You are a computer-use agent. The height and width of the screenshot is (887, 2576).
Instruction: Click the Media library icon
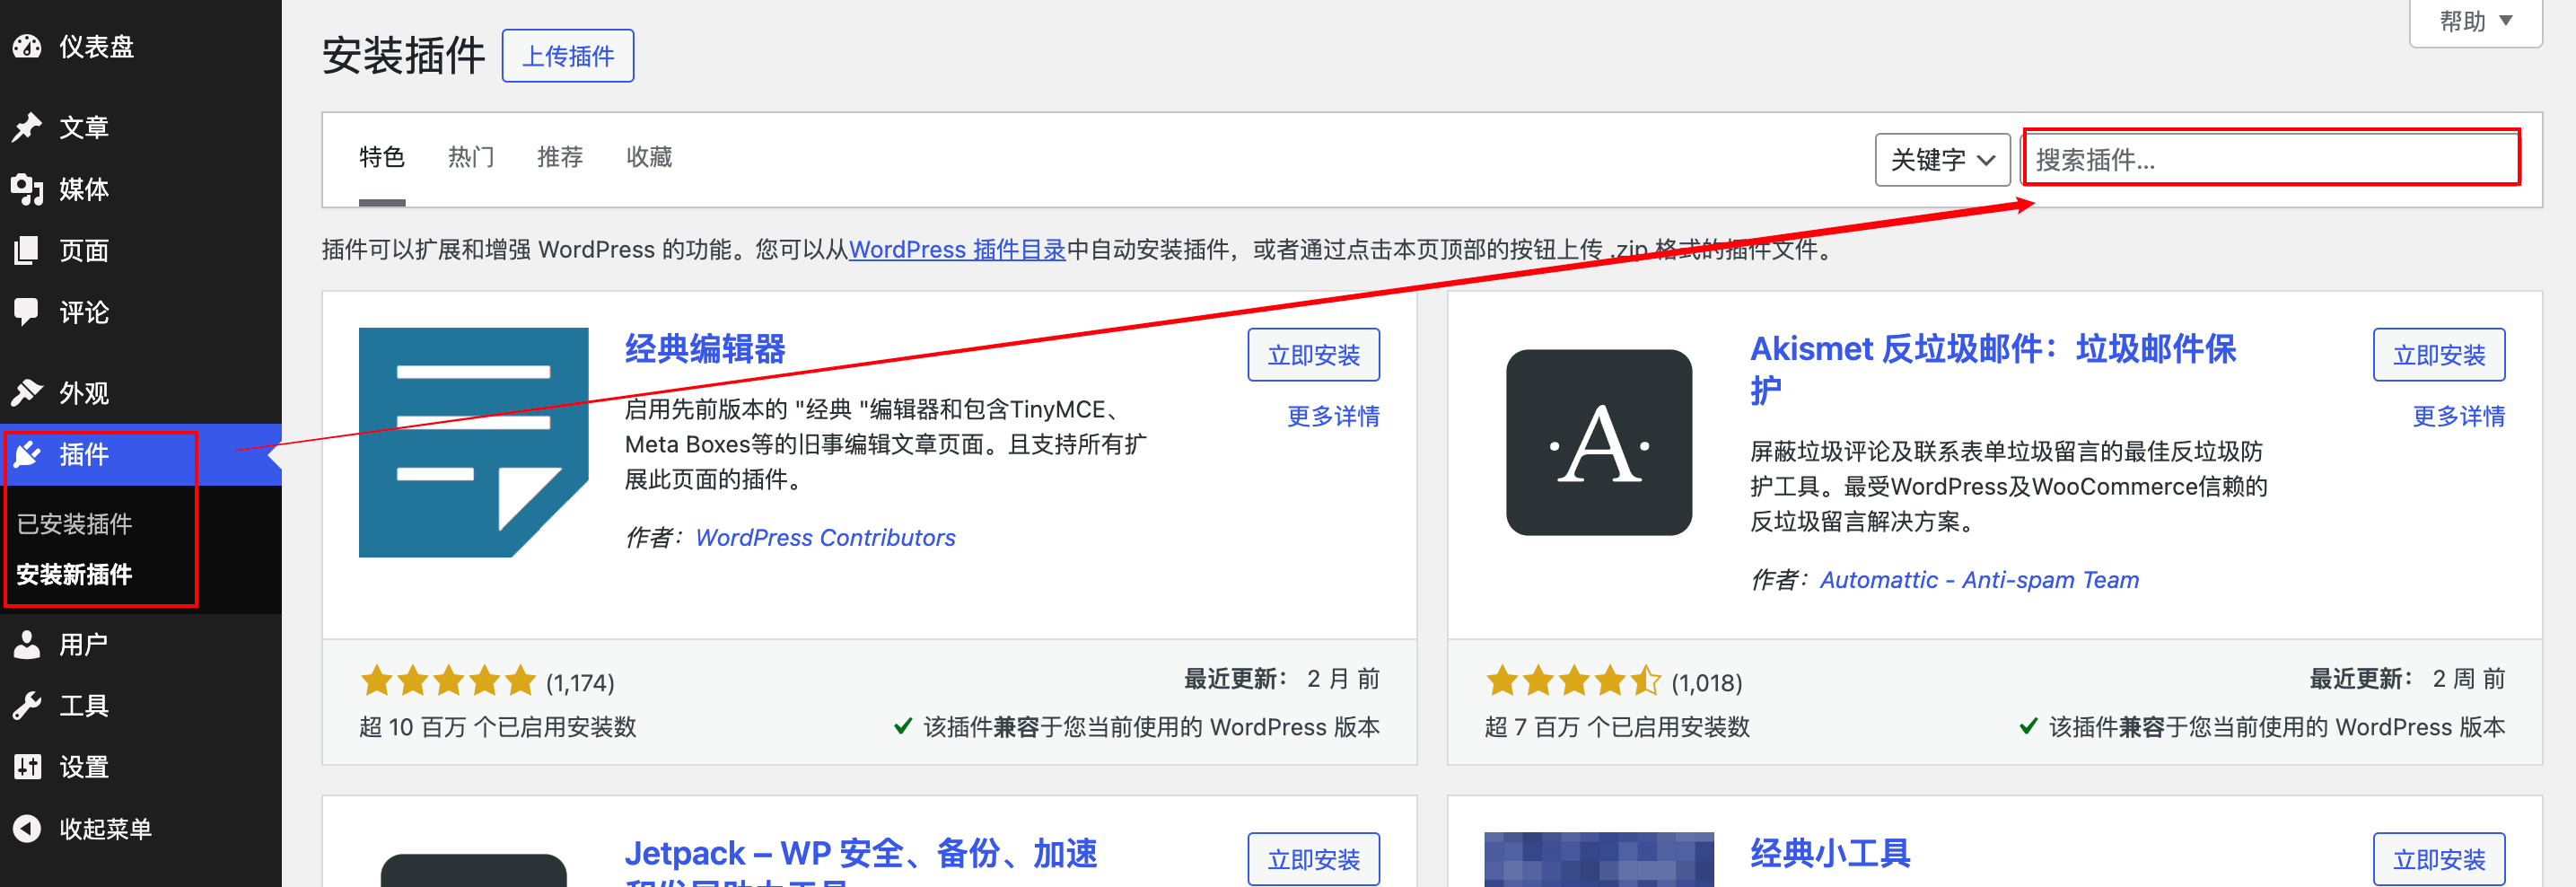pos(27,189)
